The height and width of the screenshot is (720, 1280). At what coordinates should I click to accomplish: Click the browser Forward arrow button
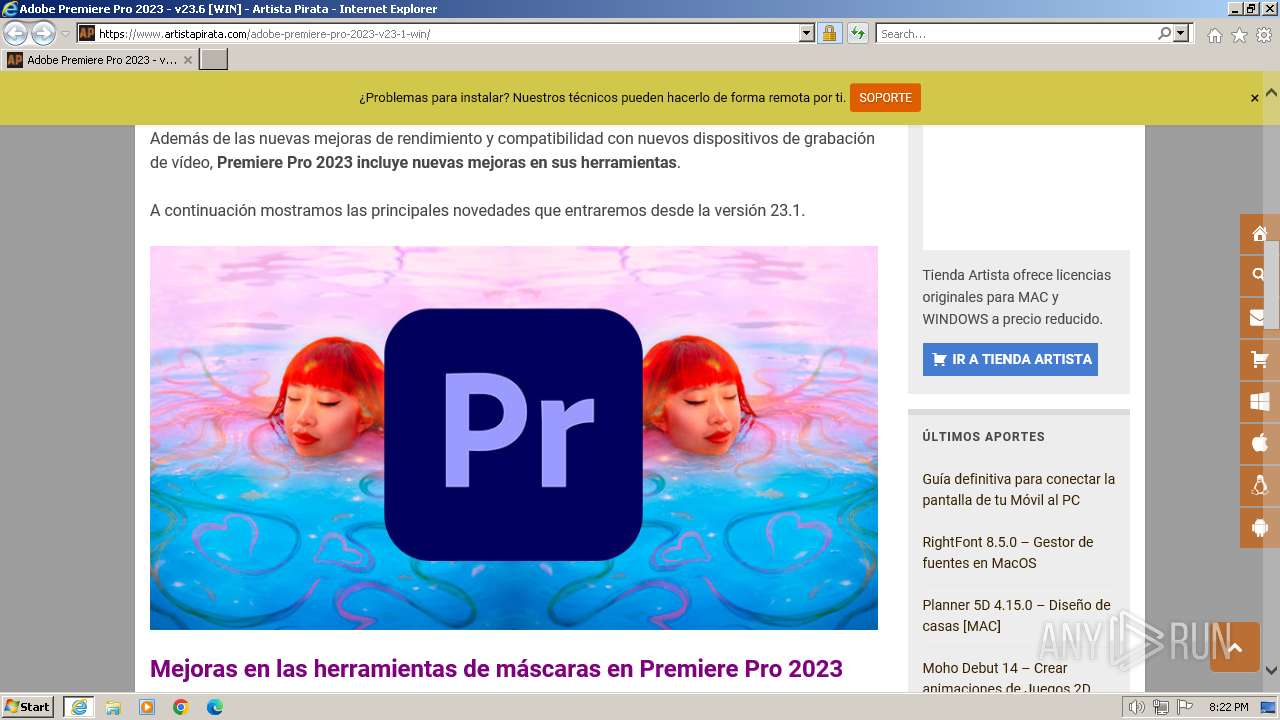coord(43,33)
